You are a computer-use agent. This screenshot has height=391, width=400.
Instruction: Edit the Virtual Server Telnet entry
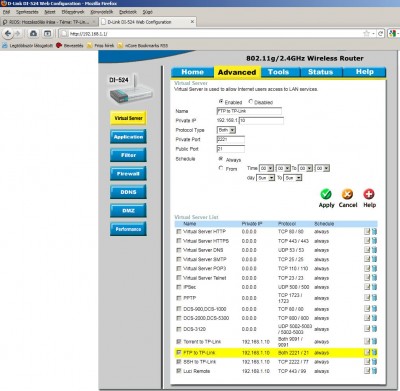[x=367, y=278]
